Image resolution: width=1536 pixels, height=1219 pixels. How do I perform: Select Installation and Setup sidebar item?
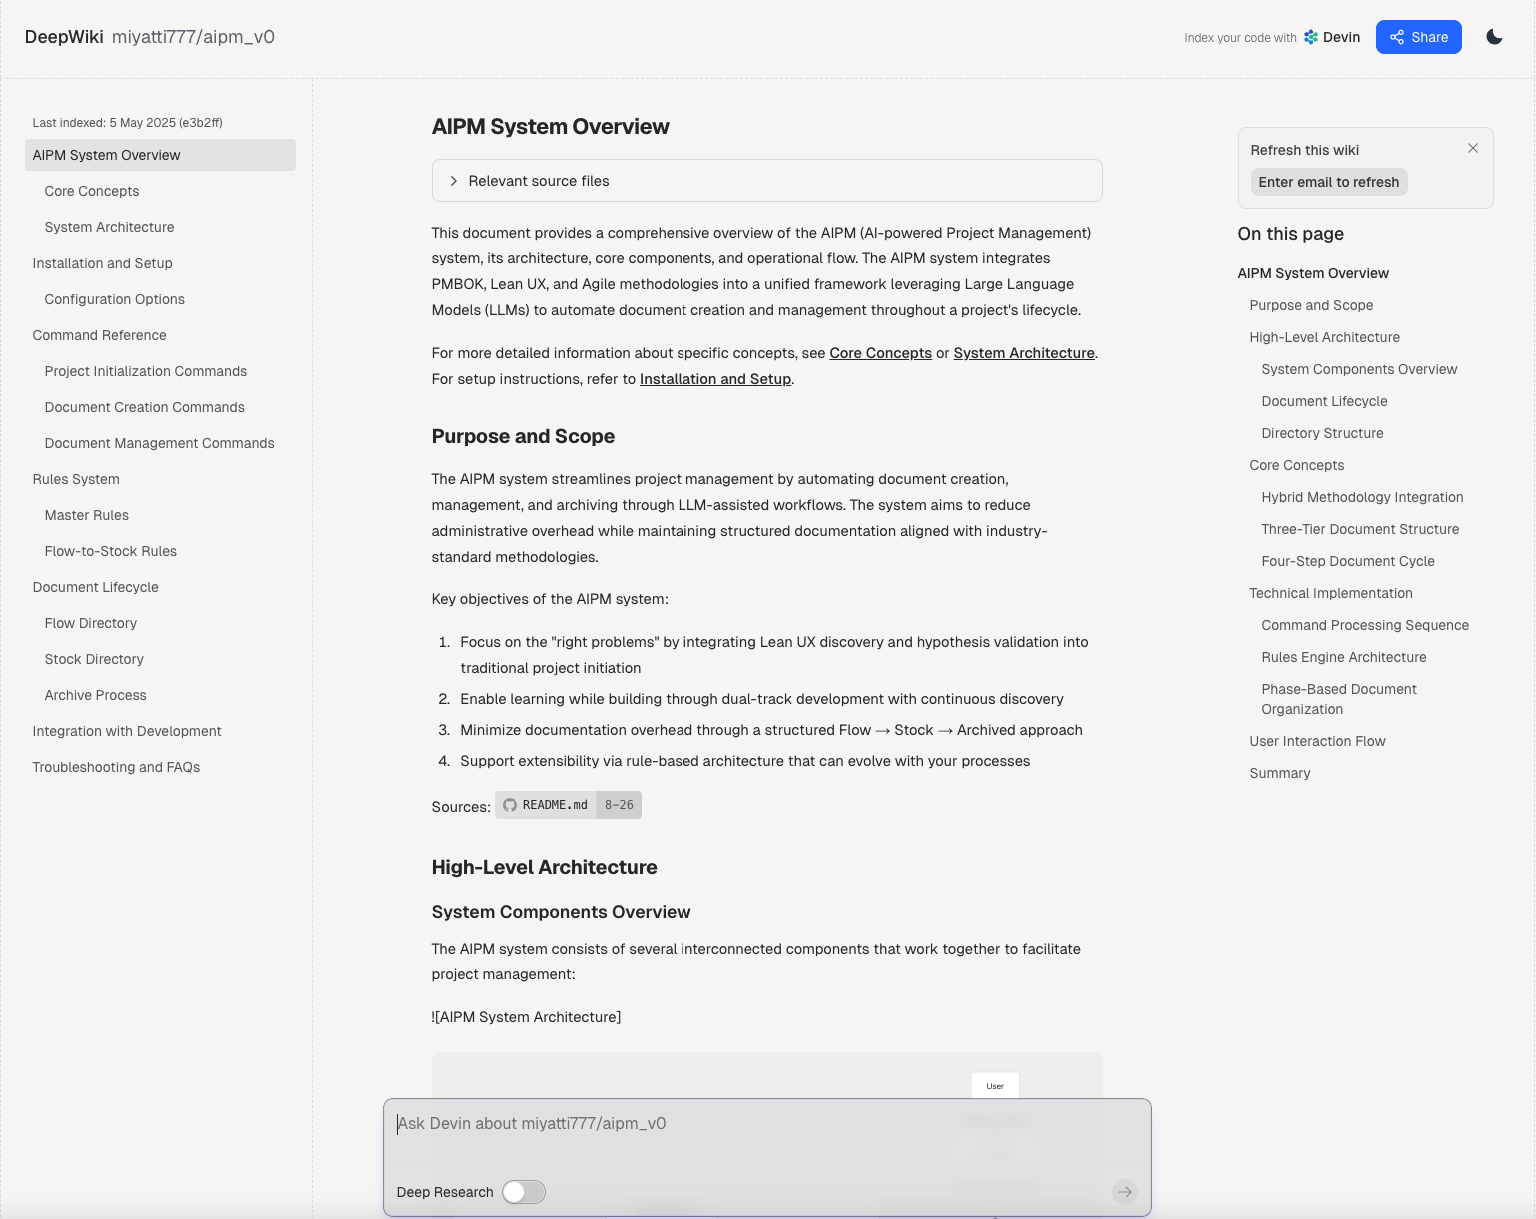tap(102, 263)
